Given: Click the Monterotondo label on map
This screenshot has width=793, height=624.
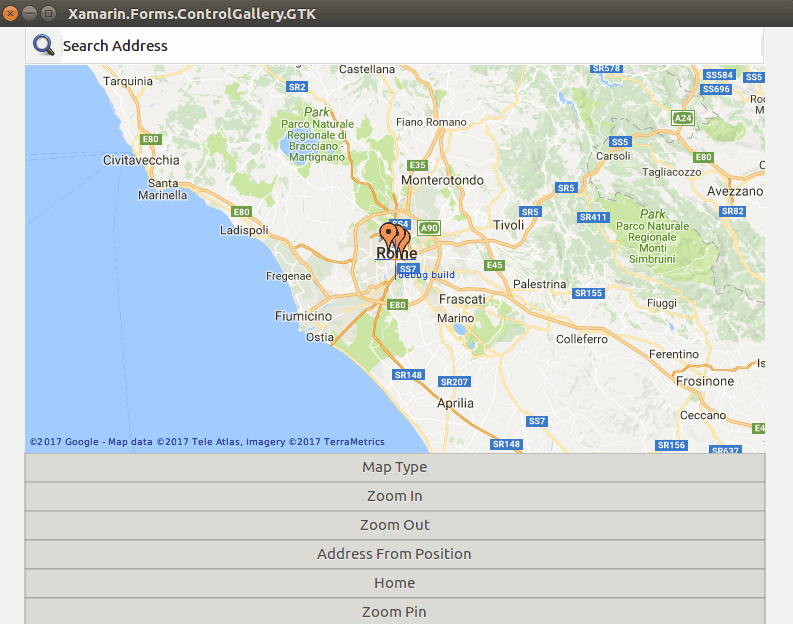Looking at the screenshot, I should pyautogui.click(x=443, y=180).
